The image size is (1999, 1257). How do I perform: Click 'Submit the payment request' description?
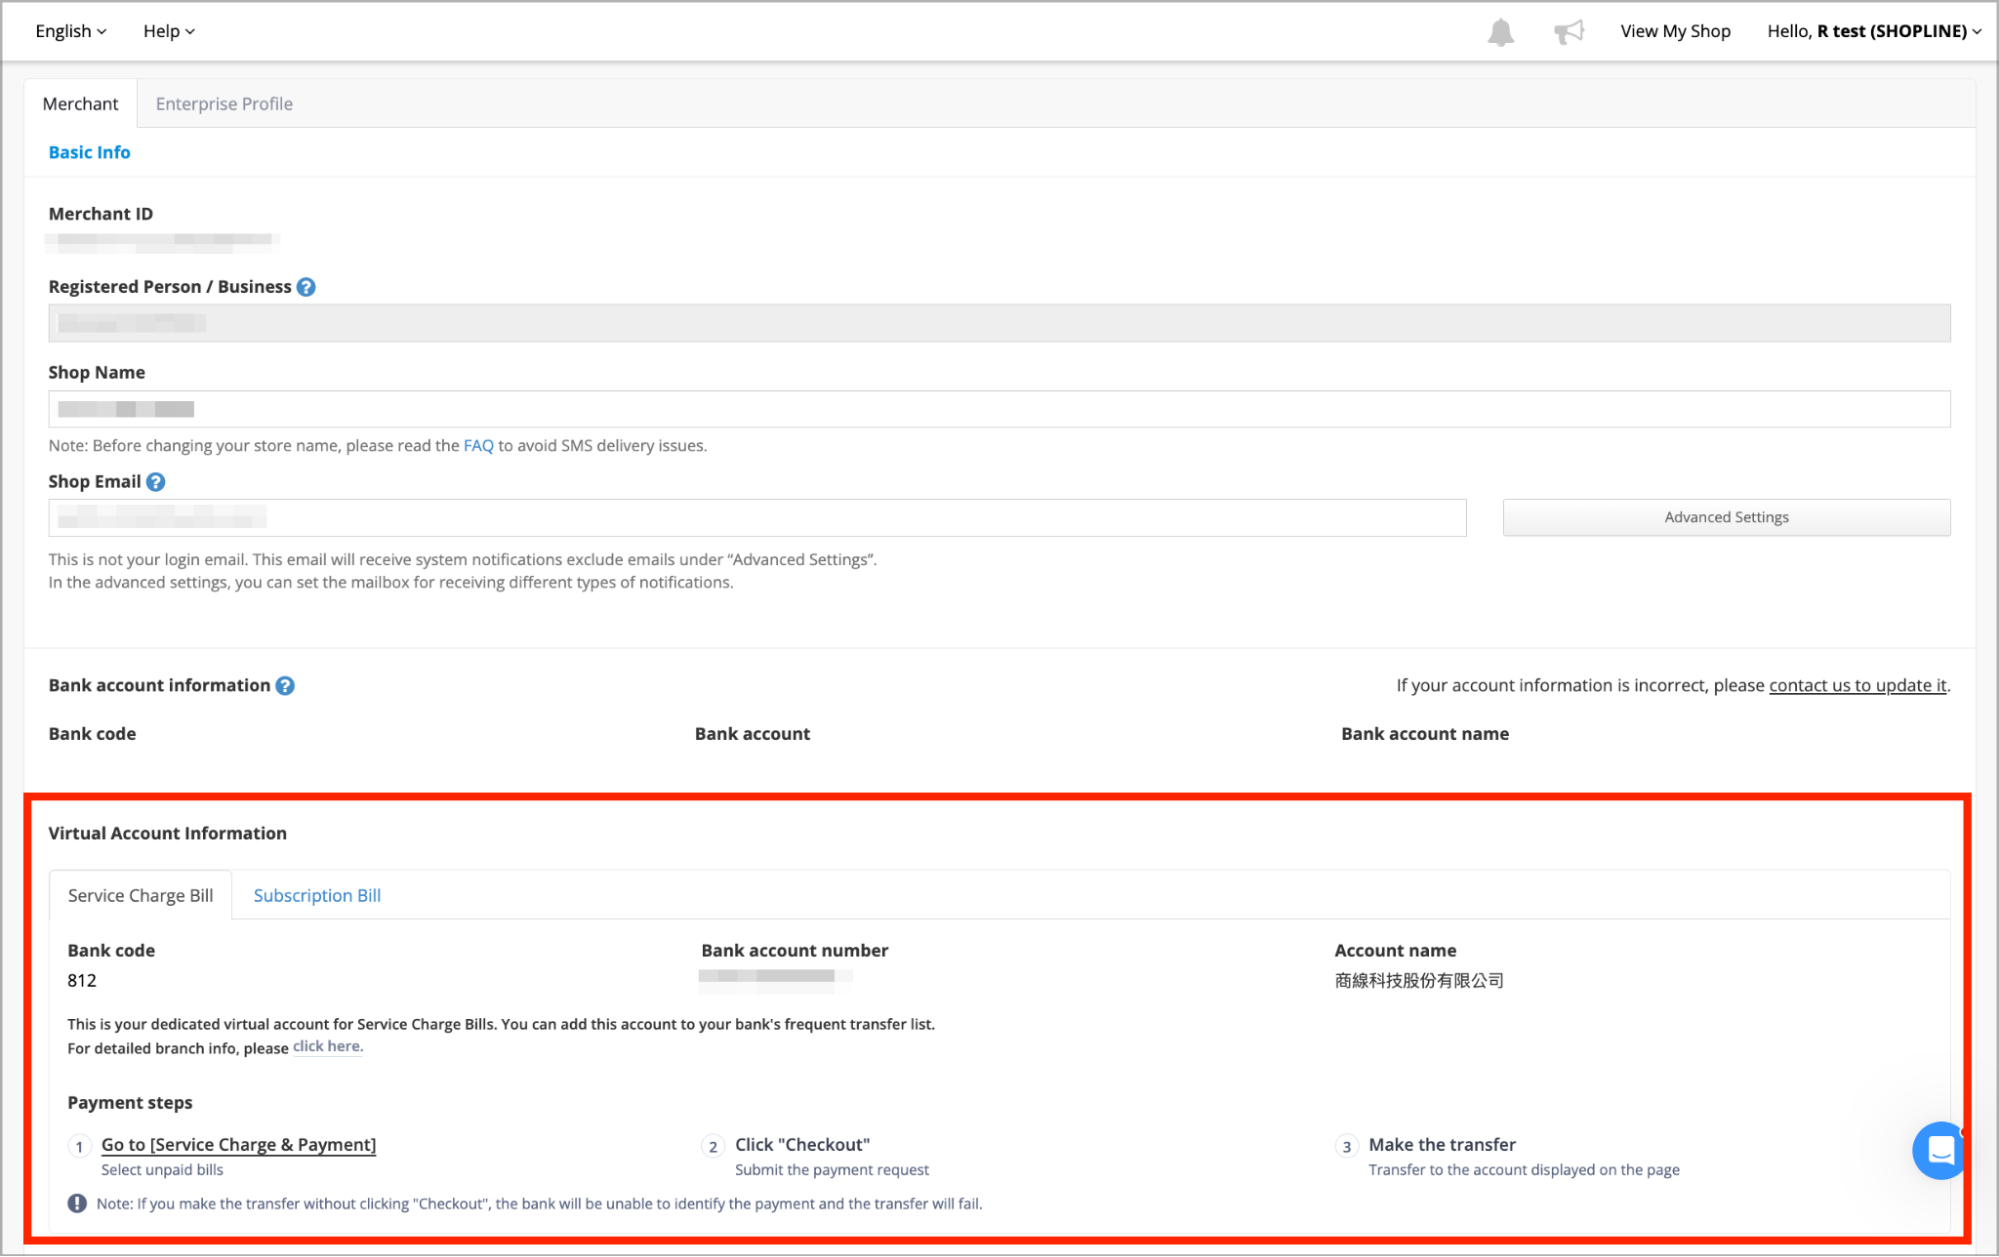click(832, 1170)
